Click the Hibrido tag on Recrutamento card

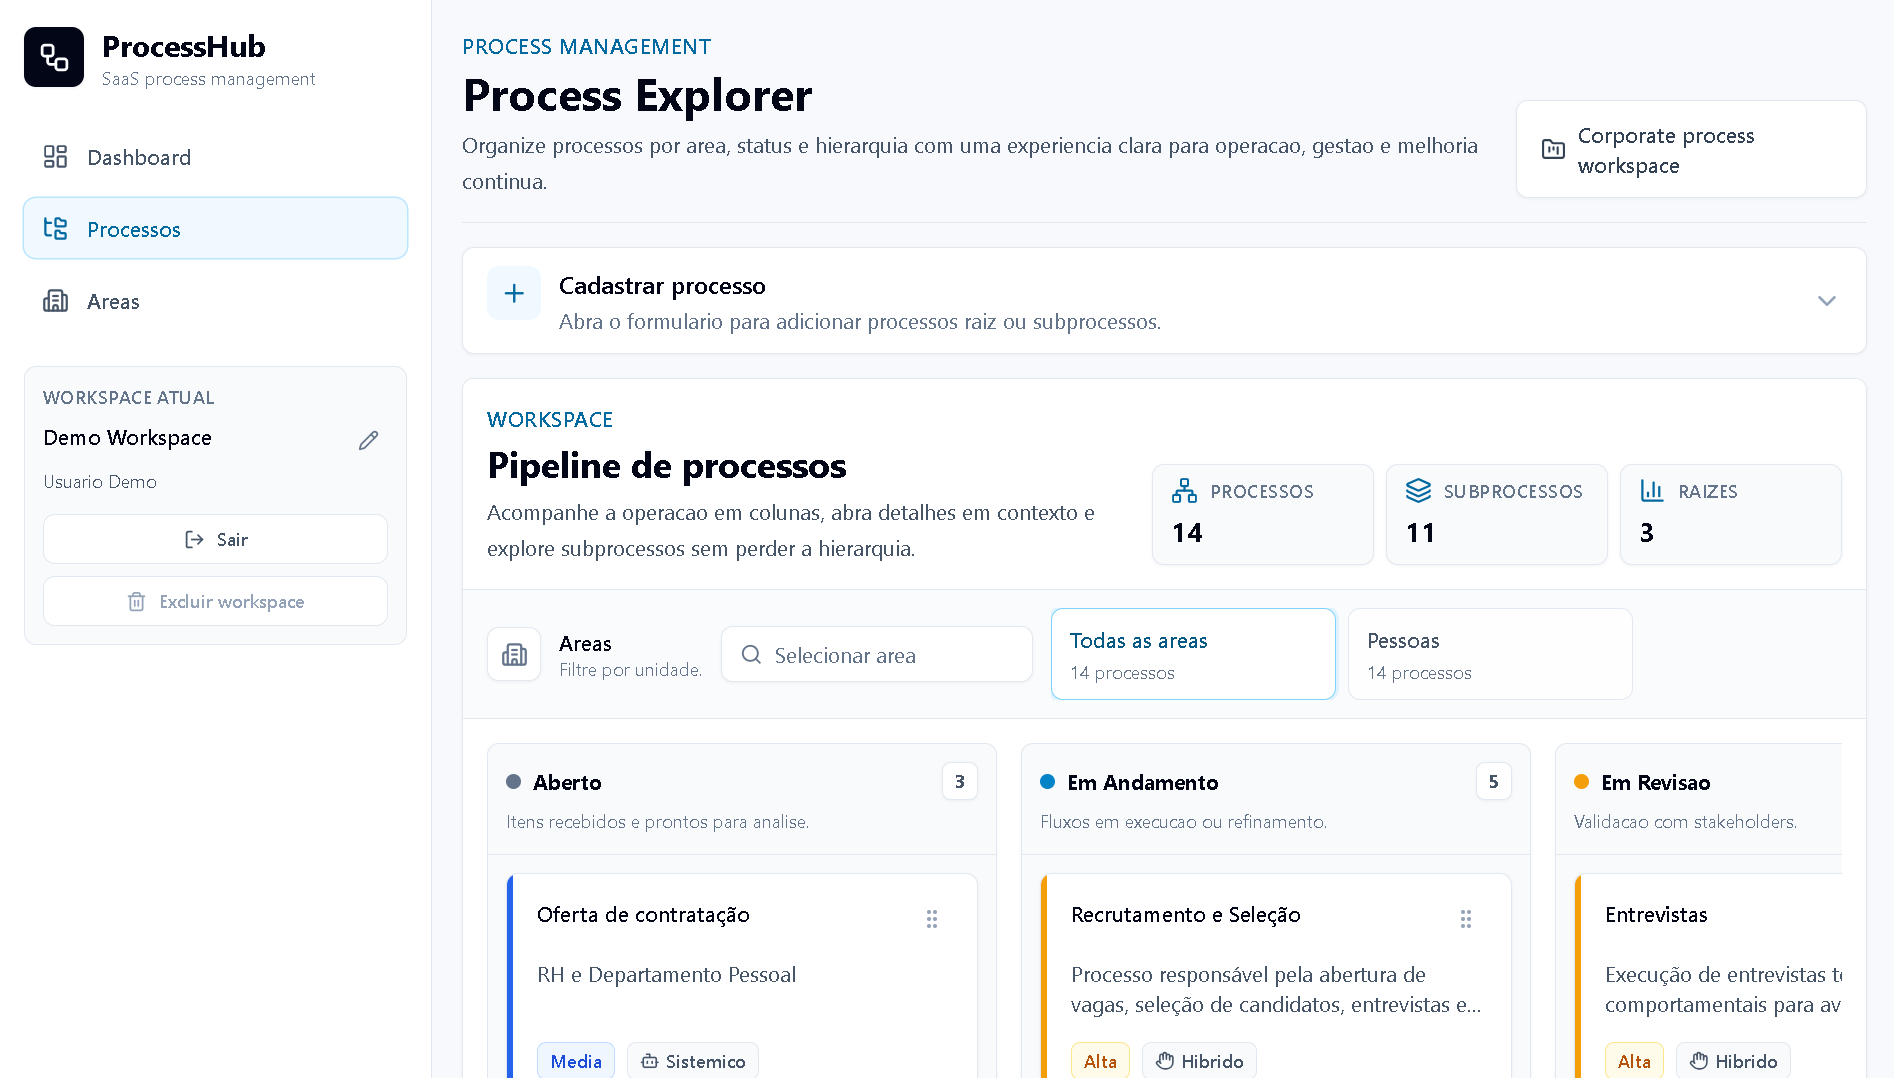click(1199, 1061)
